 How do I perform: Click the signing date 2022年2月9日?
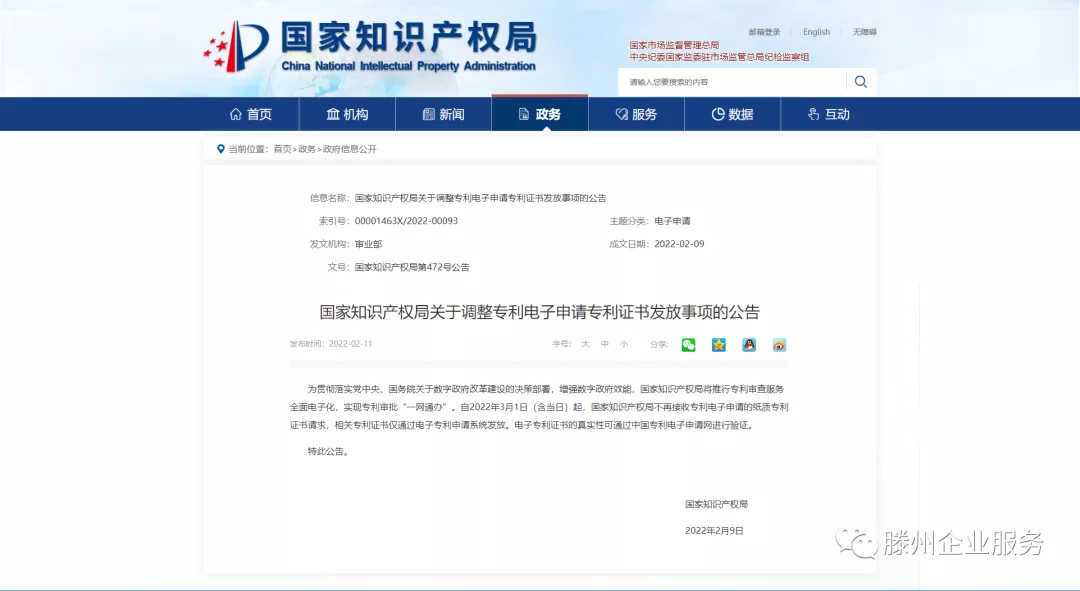(714, 531)
